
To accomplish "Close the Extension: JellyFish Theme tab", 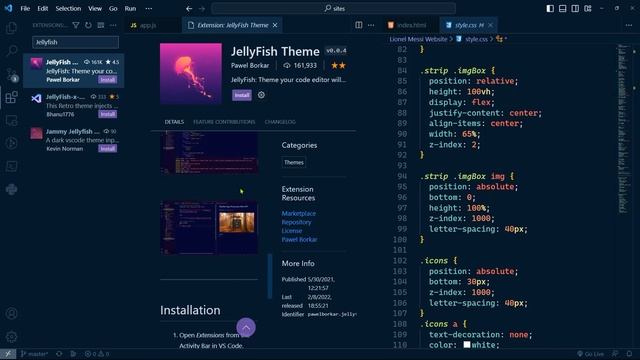I will pyautogui.click(x=275, y=25).
